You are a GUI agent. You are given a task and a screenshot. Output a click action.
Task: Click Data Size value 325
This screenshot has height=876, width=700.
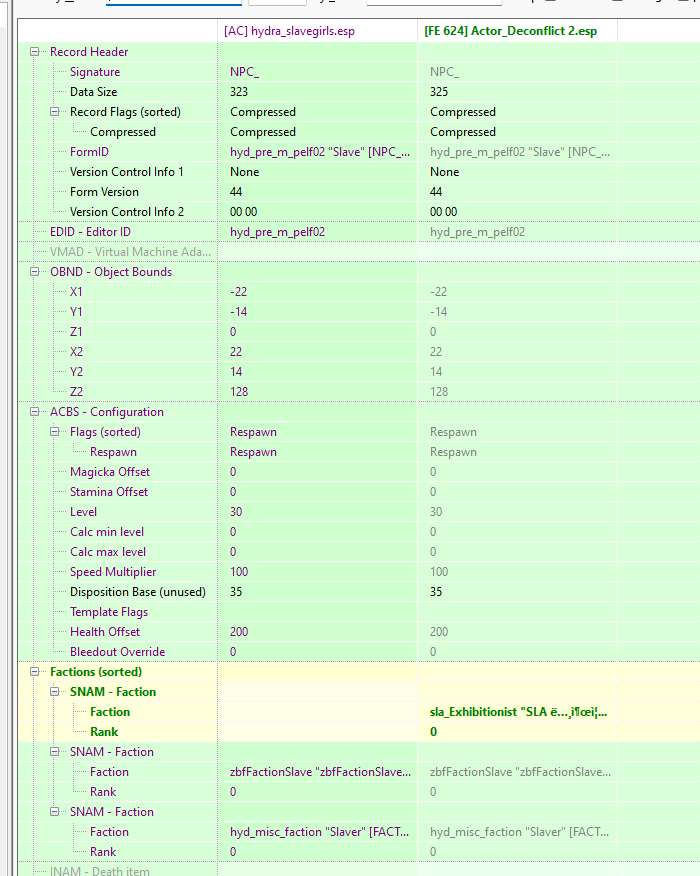(x=439, y=92)
